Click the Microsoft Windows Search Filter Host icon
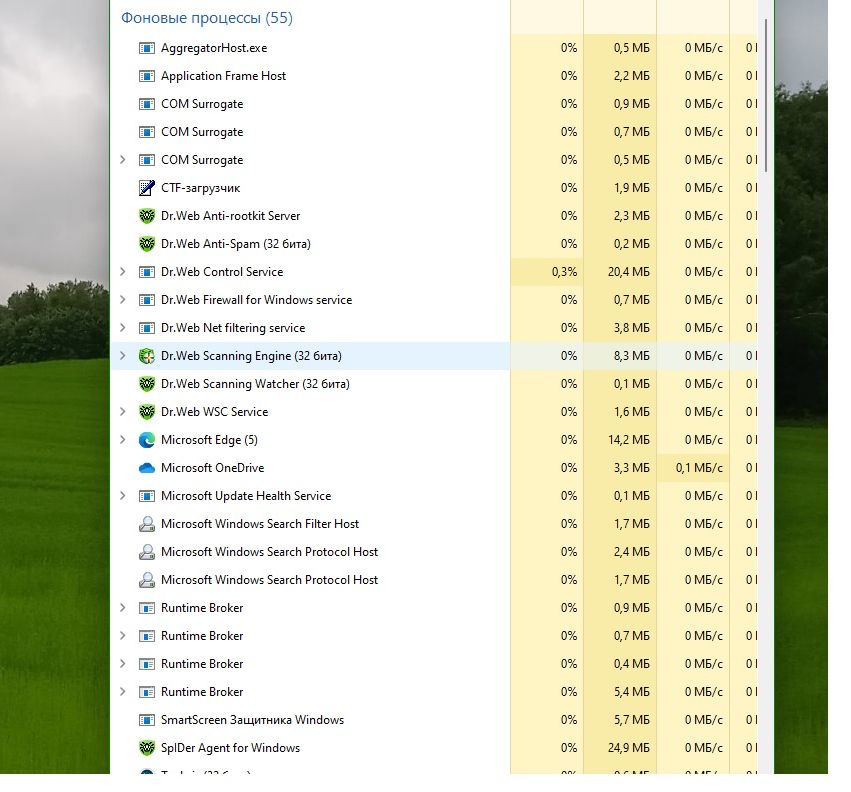851x792 pixels. [x=147, y=524]
